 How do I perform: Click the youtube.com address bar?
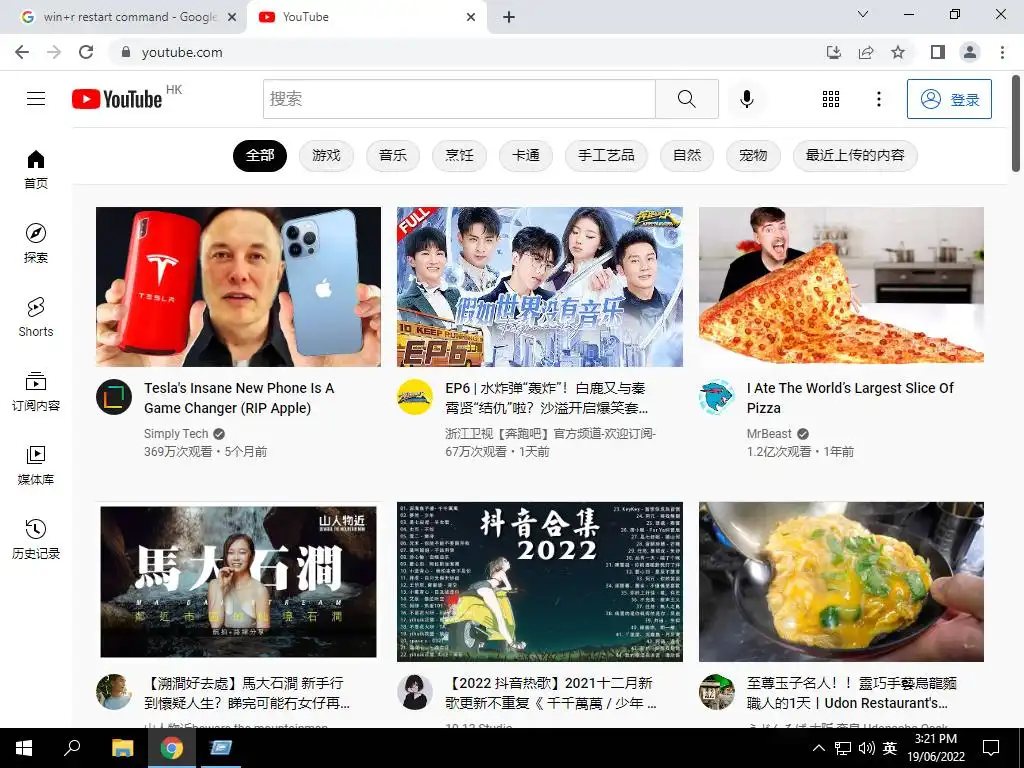point(464,52)
